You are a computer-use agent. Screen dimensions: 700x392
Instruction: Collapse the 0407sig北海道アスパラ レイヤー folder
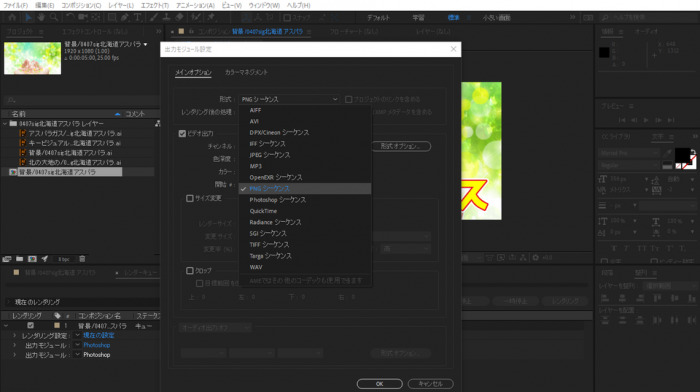pos(5,124)
